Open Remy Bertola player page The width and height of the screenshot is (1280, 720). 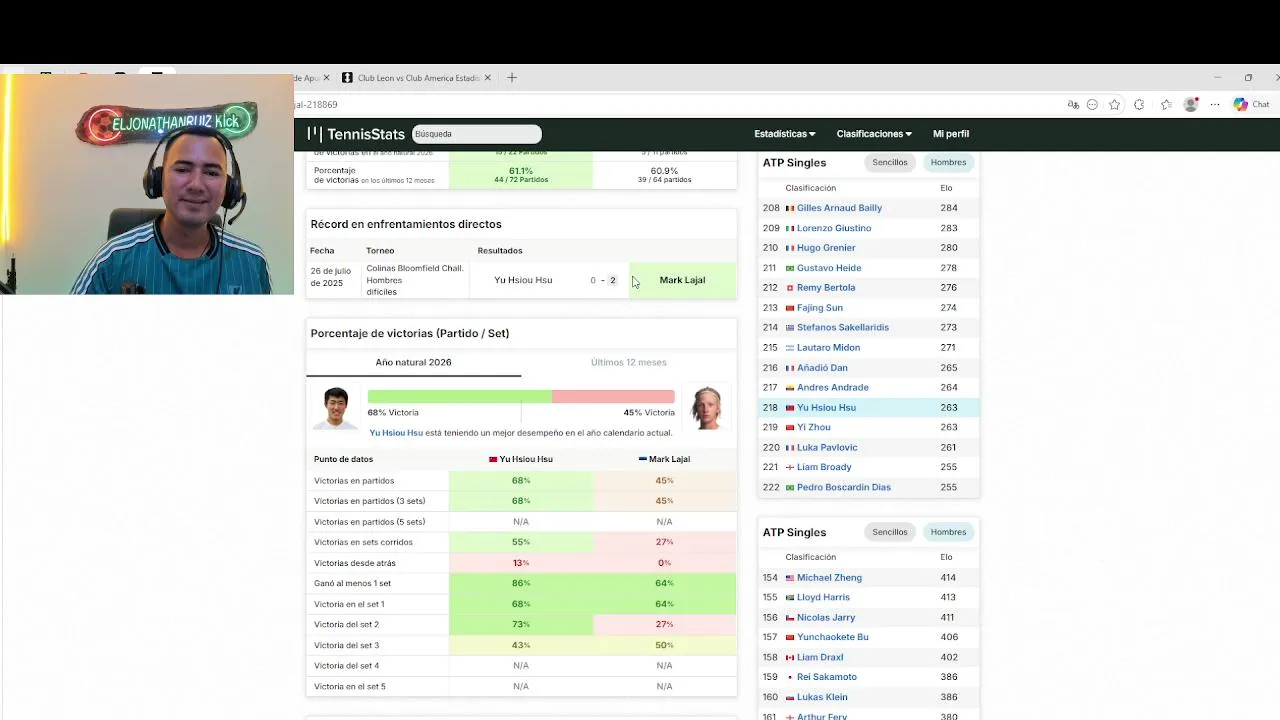(x=826, y=288)
